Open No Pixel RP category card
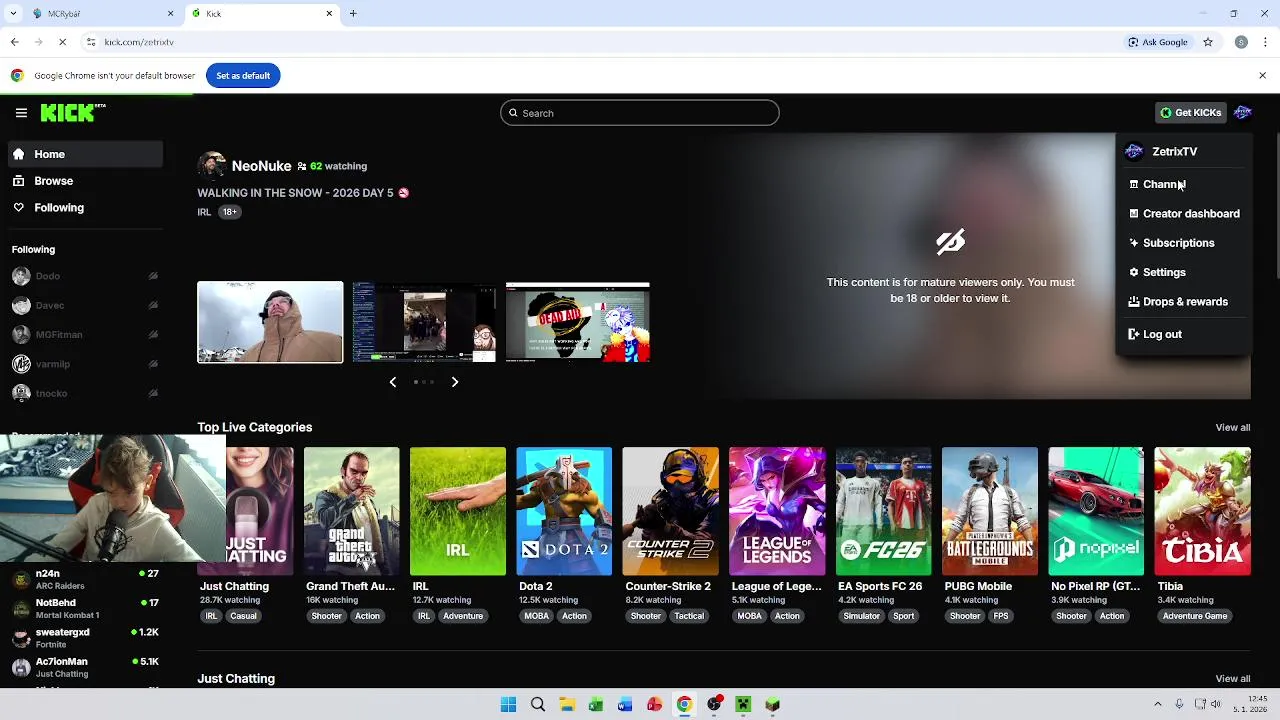The height and width of the screenshot is (720, 1280). click(x=1096, y=511)
